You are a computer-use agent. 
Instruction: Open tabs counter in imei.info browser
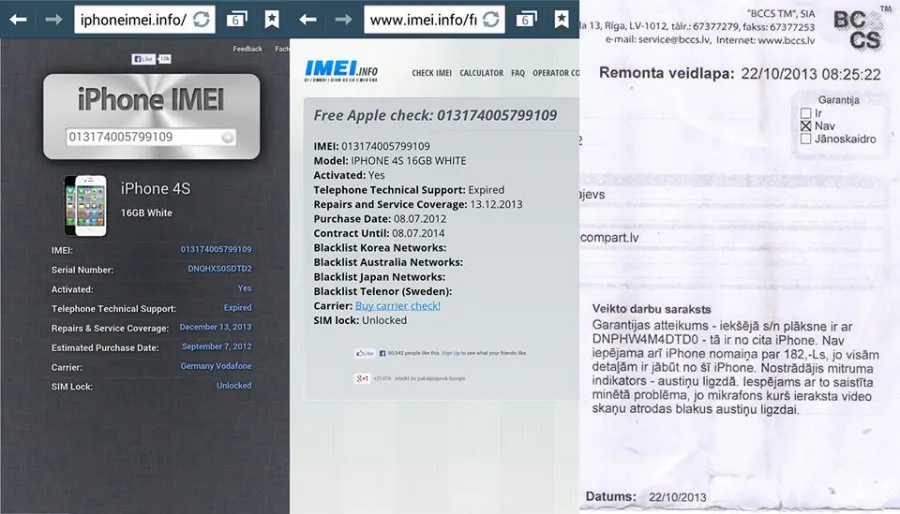tap(526, 20)
